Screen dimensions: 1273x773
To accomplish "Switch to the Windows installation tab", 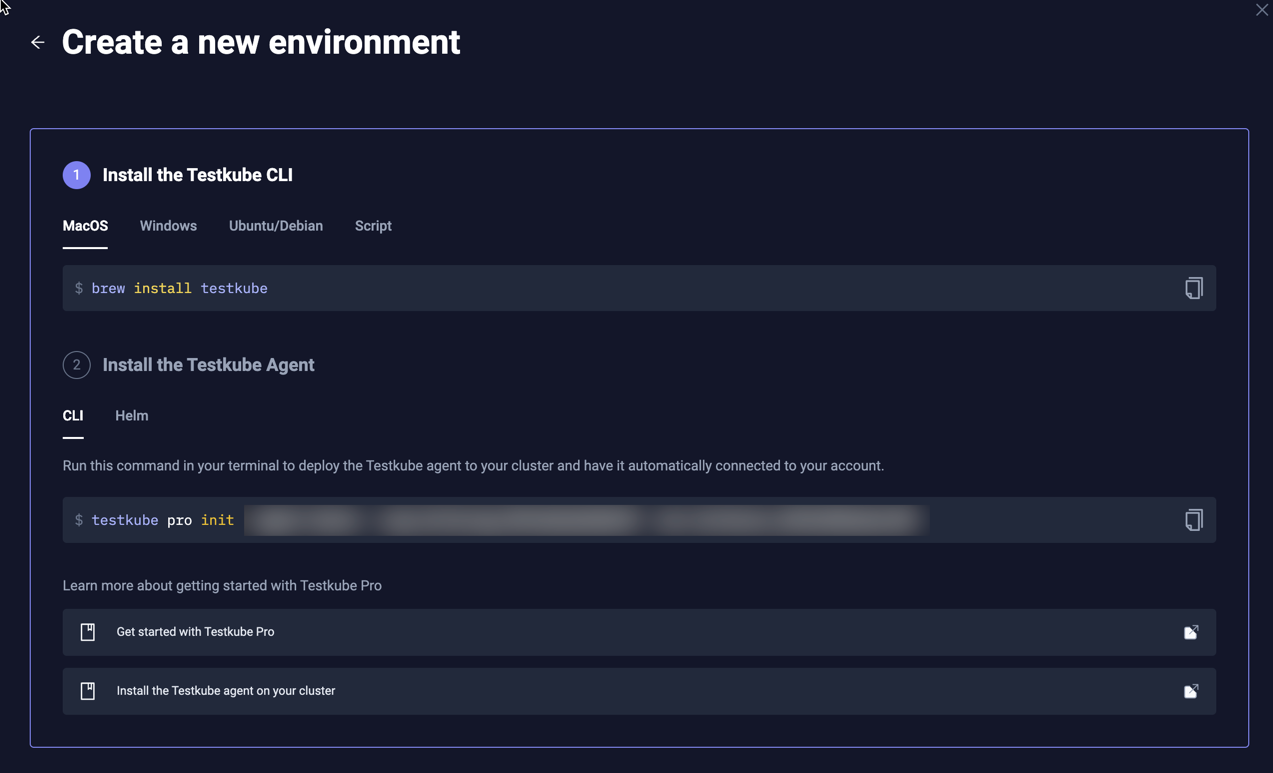I will click(x=168, y=226).
